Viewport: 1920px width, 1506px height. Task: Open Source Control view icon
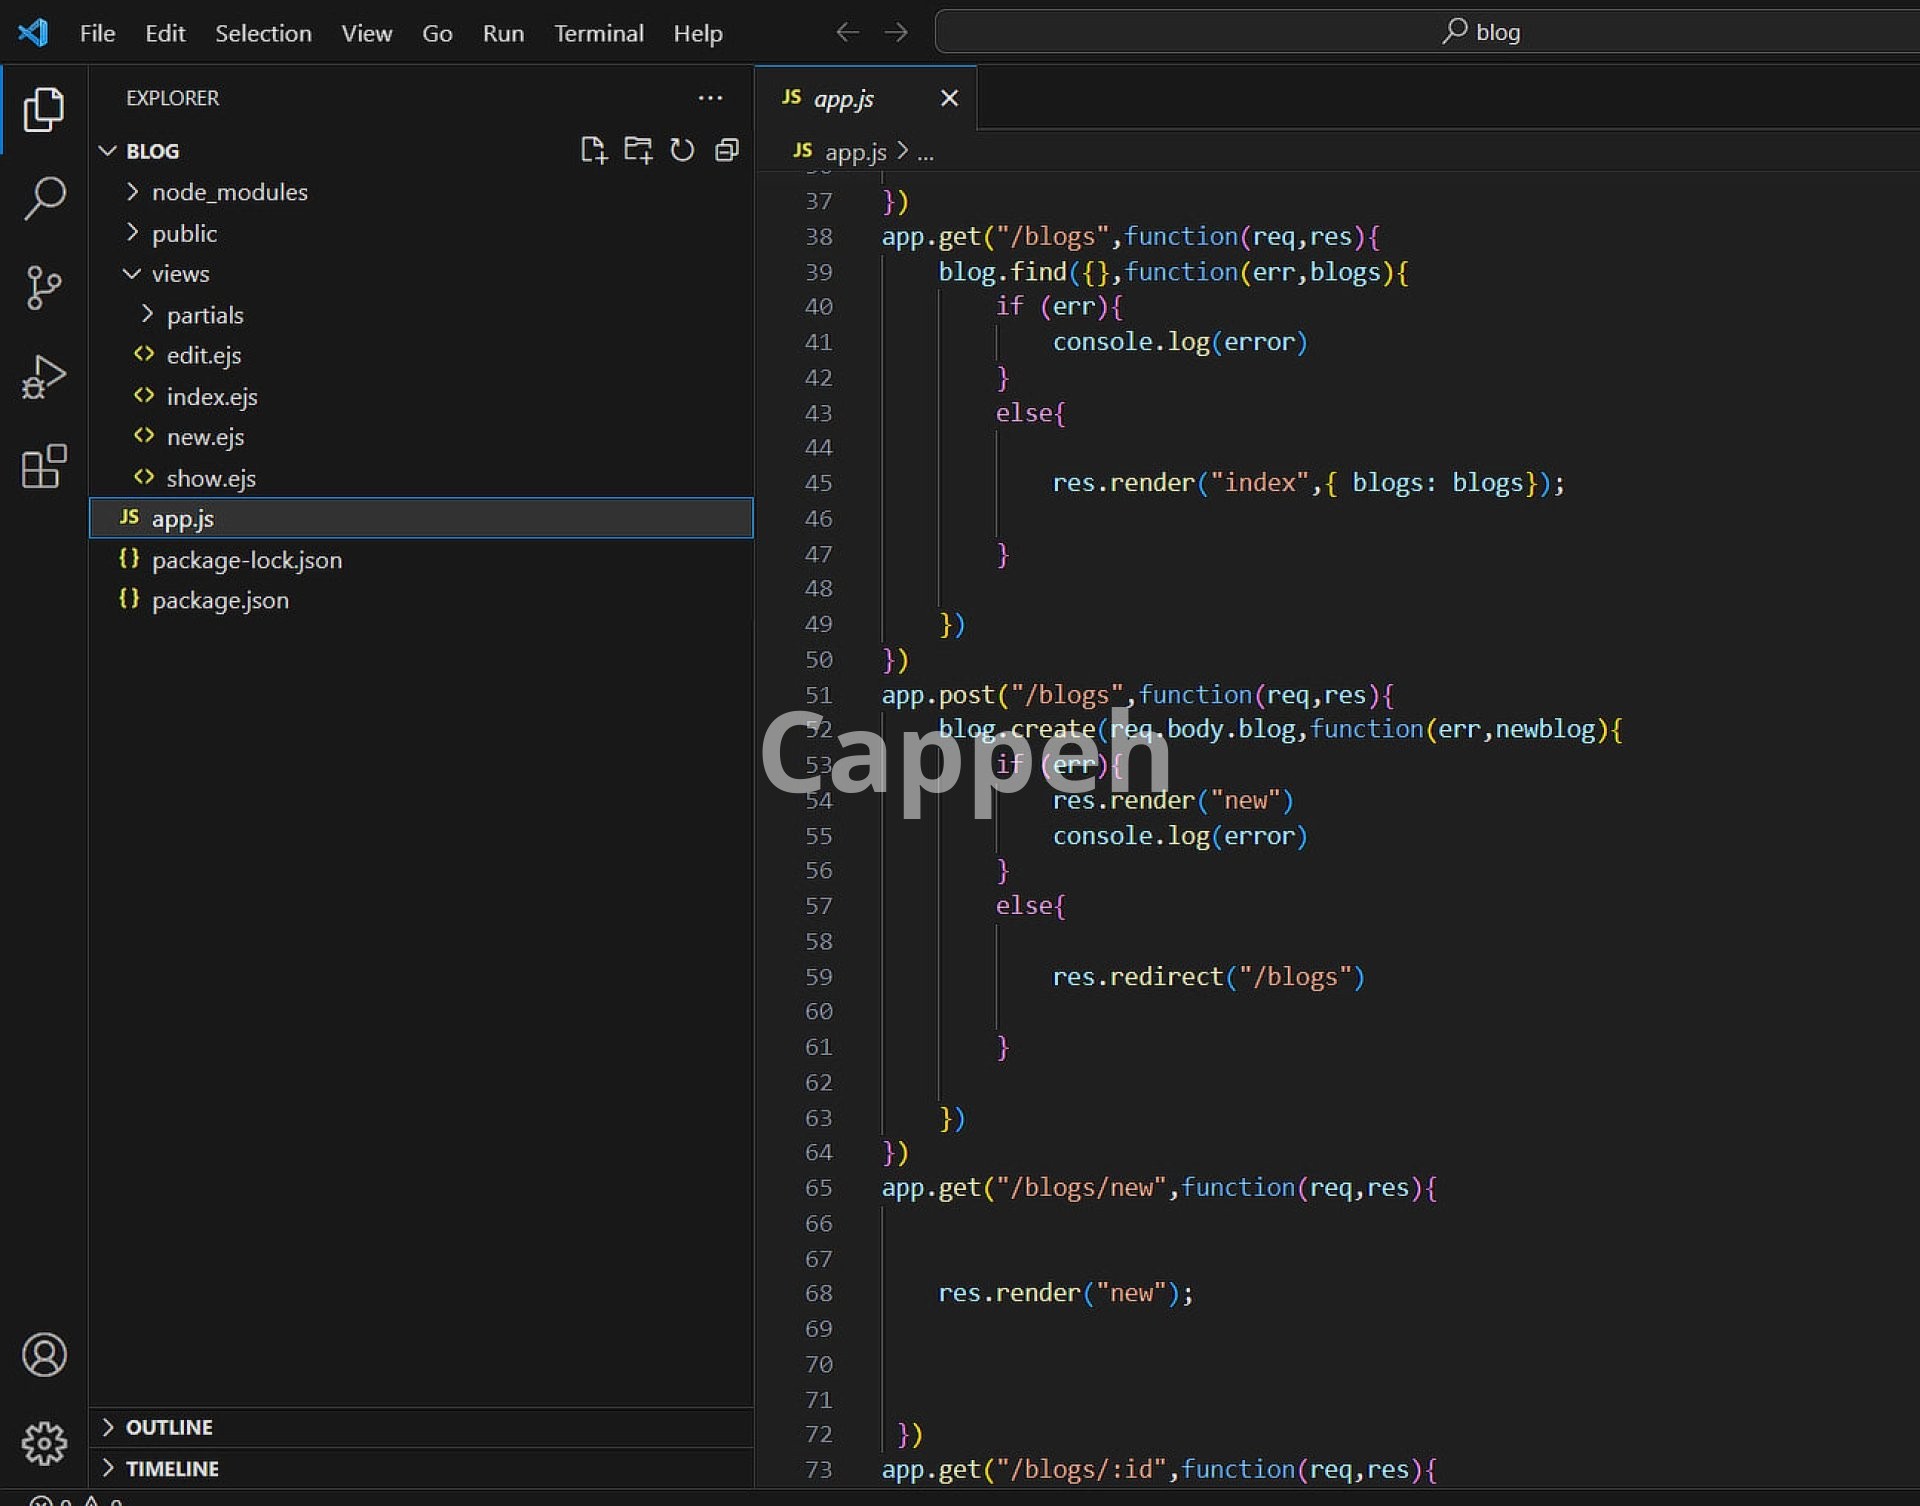coord(44,288)
